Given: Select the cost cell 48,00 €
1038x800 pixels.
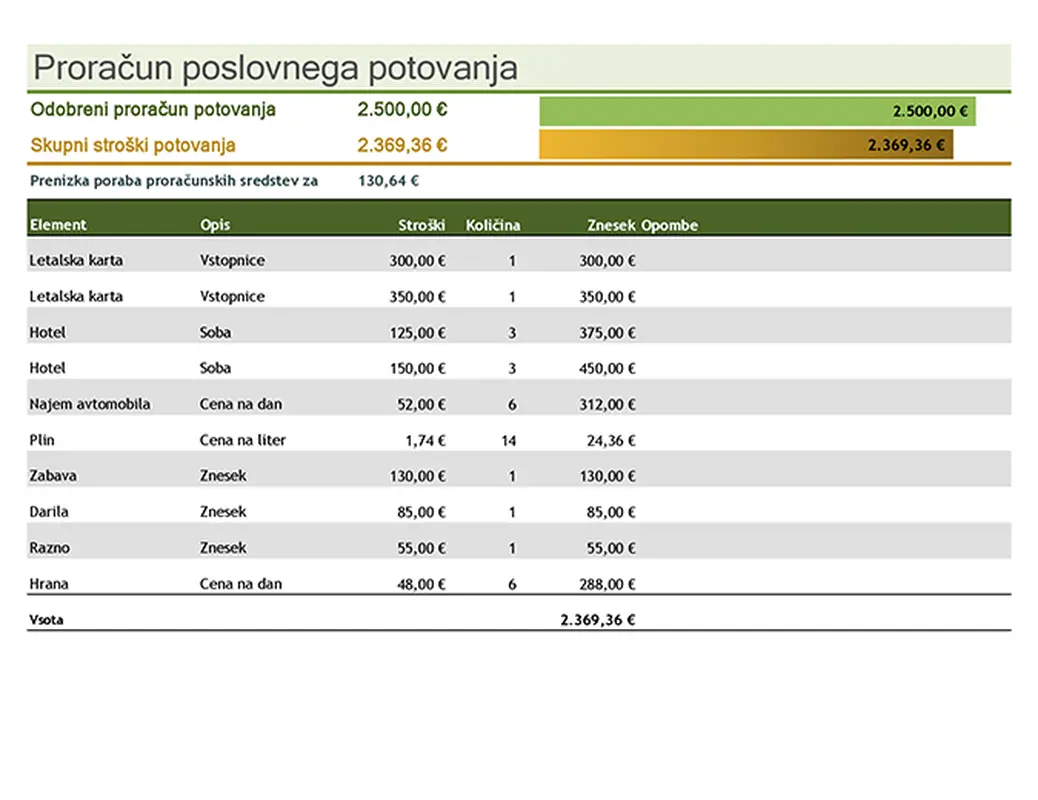Looking at the screenshot, I should tap(422, 583).
